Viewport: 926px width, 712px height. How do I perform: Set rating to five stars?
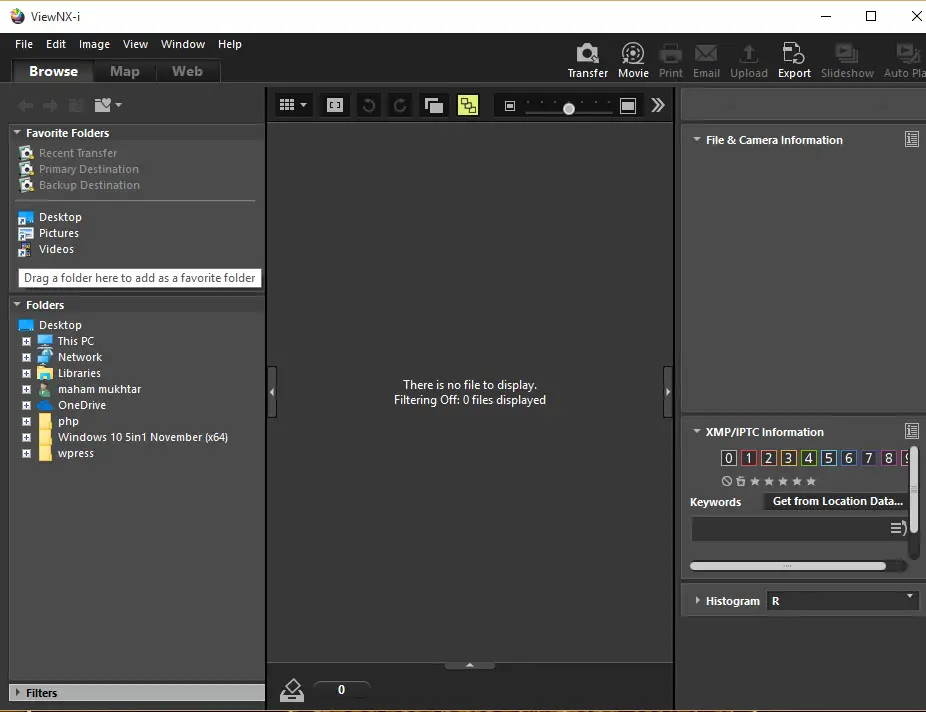pos(811,481)
